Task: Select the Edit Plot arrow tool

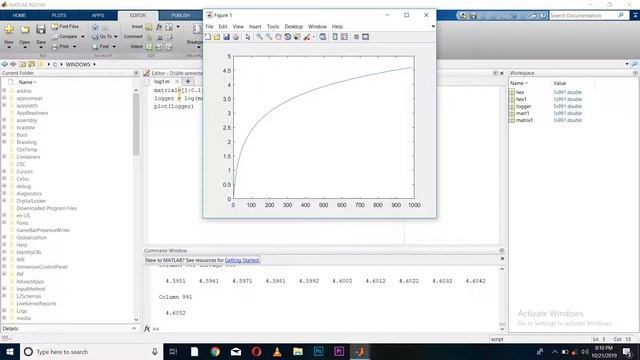Action: click(x=248, y=37)
